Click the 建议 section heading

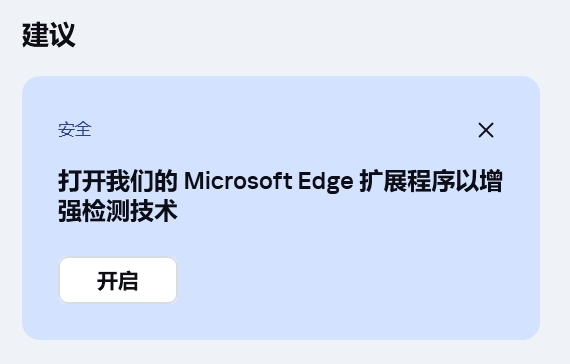[x=49, y=35]
